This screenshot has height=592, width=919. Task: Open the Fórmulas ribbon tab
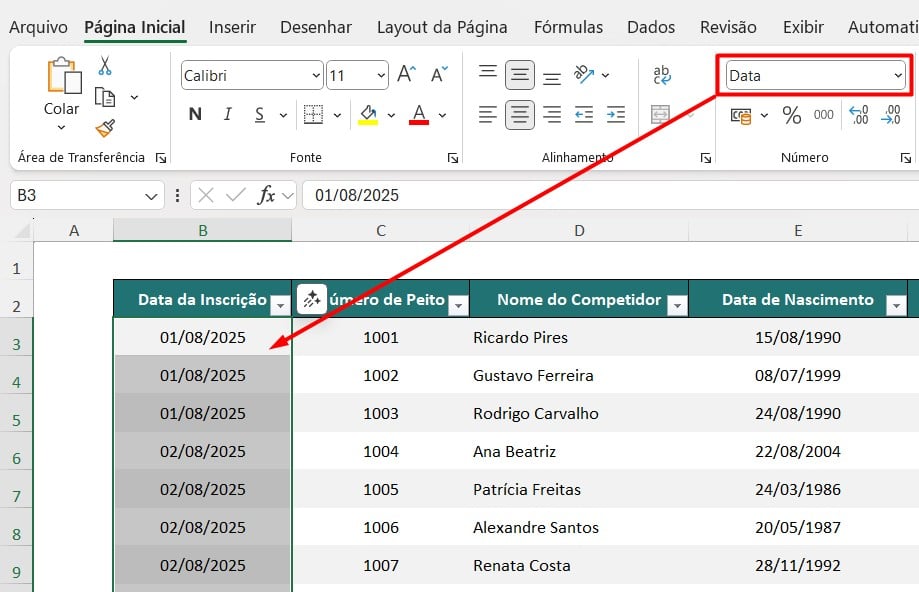pyautogui.click(x=568, y=27)
